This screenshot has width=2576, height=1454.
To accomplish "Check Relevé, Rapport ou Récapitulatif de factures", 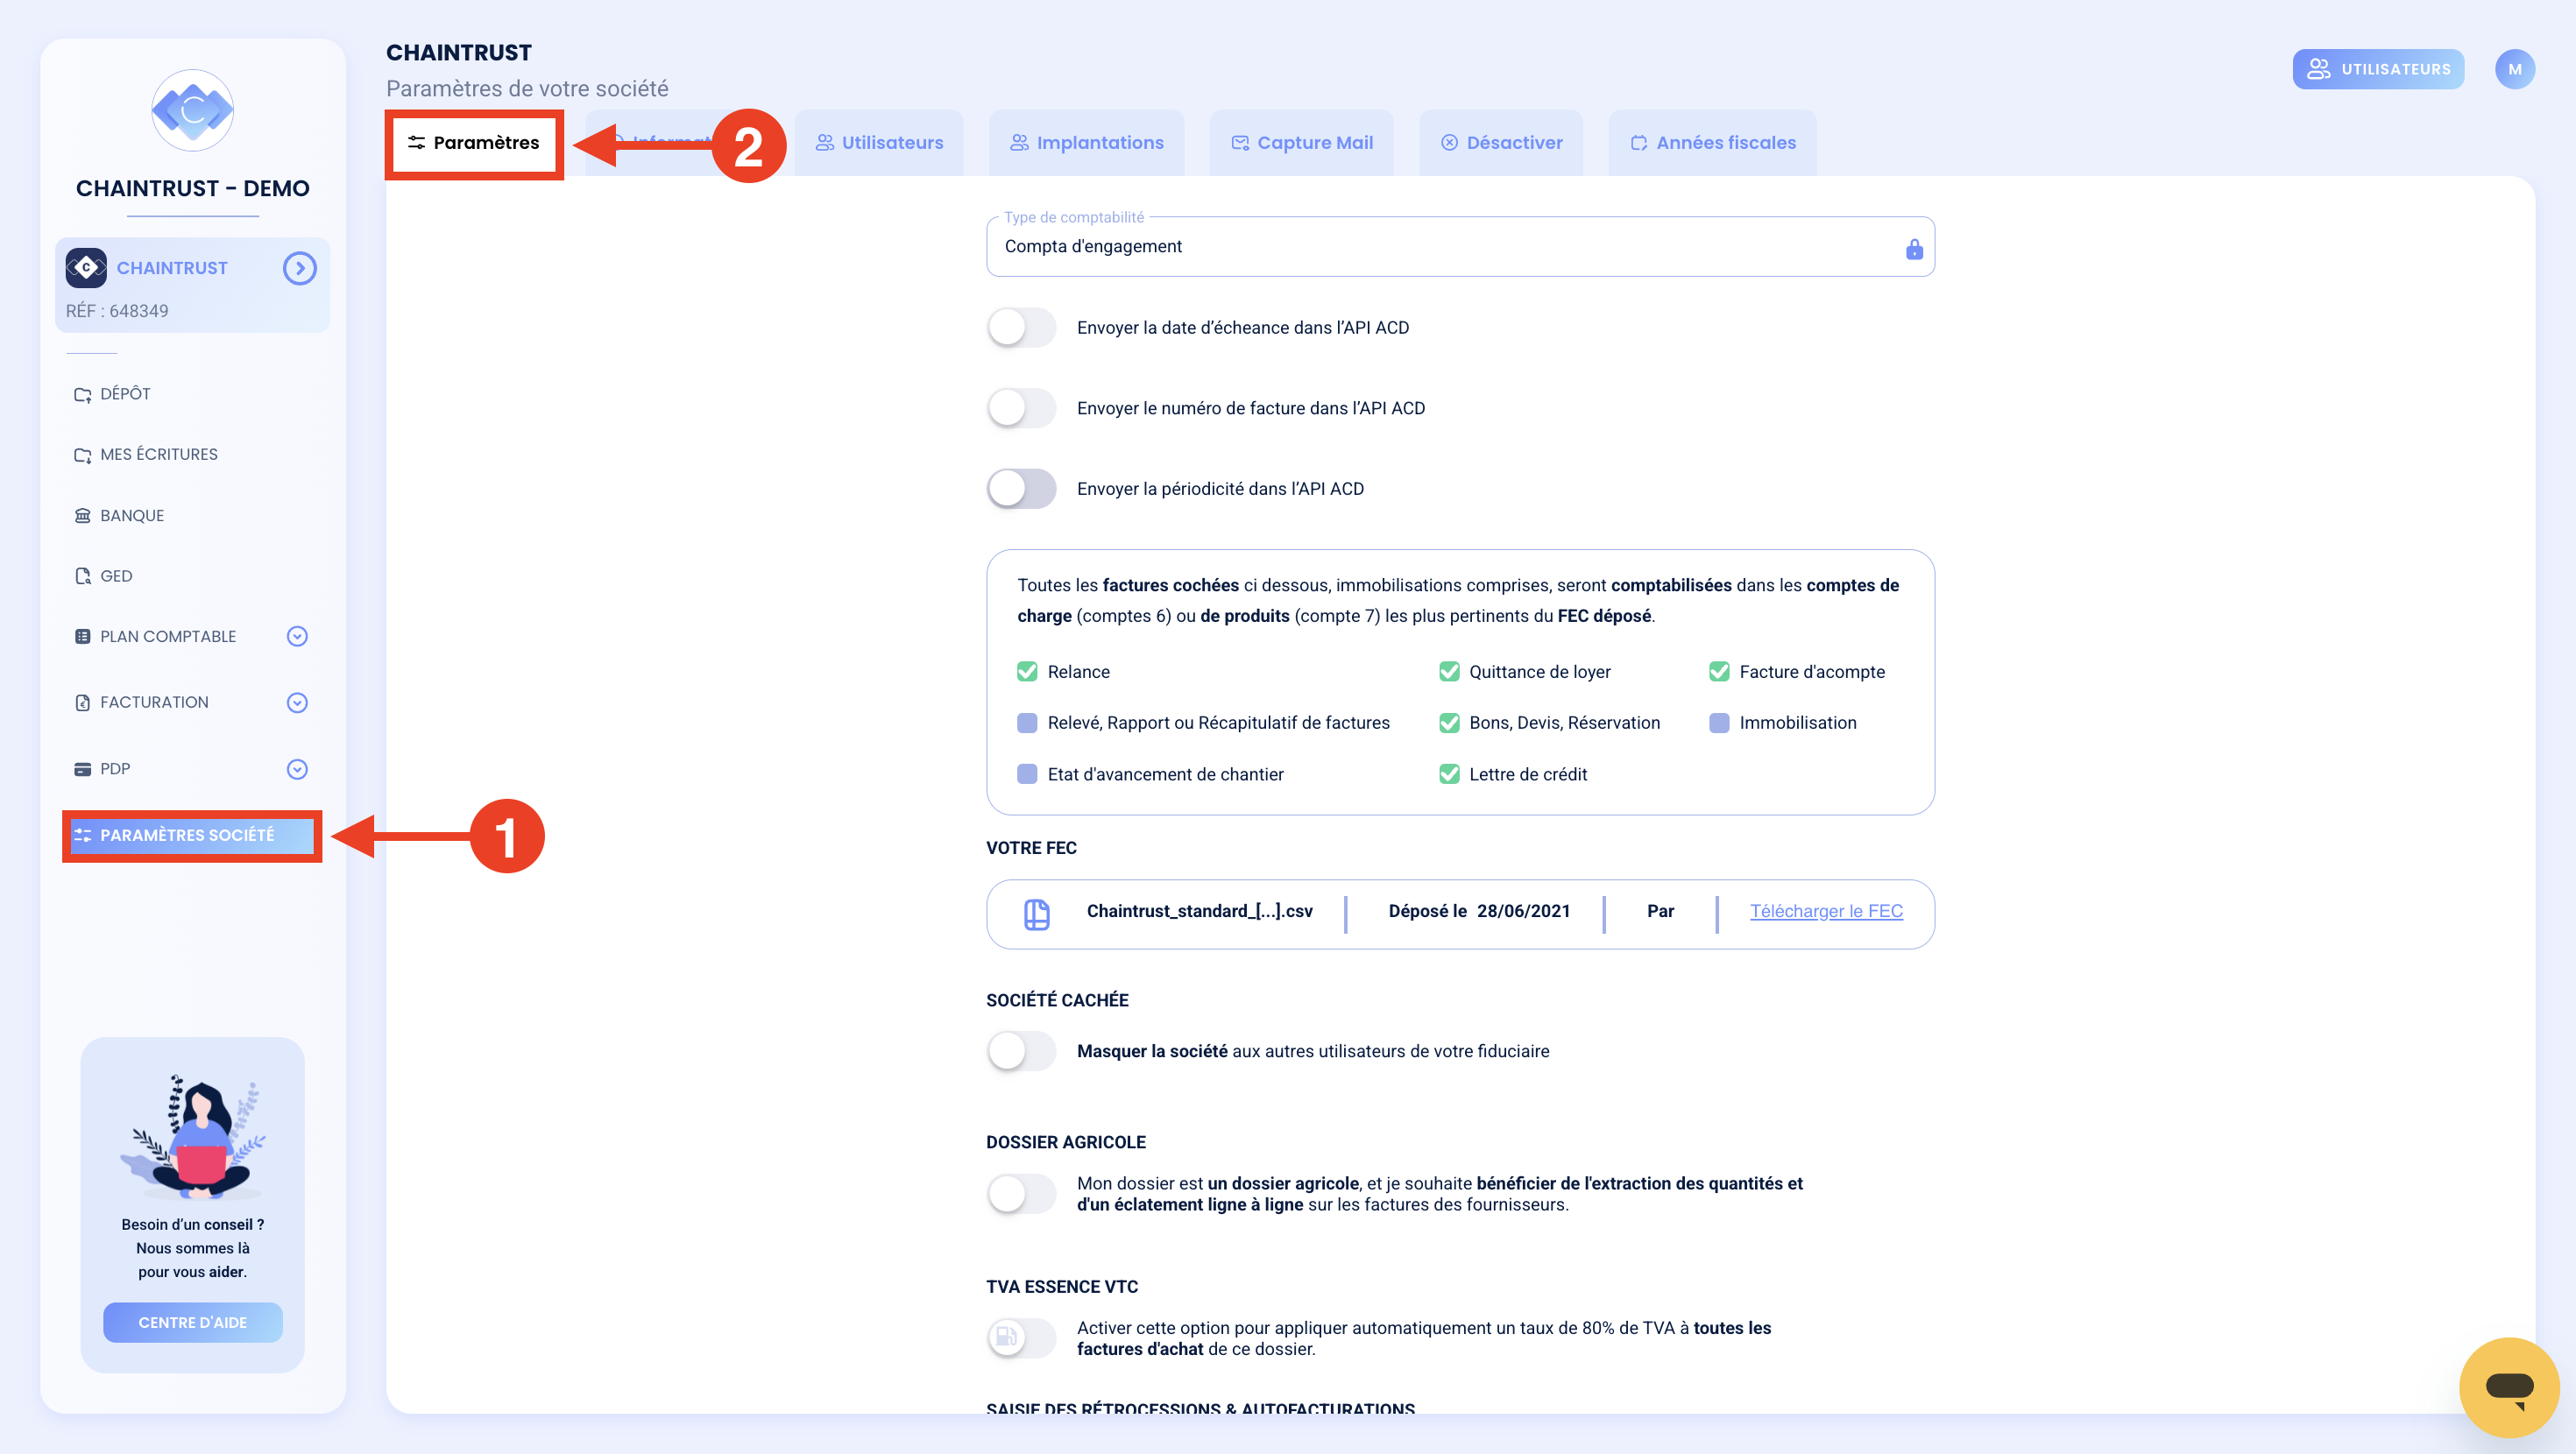I will point(1027,723).
